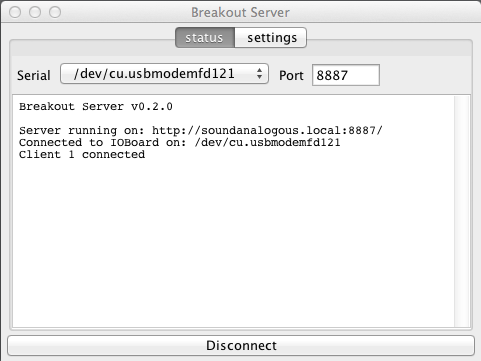The height and width of the screenshot is (361, 481).
Task: Click the /dev/cu.usbmodemfd121 path in the log
Action: point(268,143)
